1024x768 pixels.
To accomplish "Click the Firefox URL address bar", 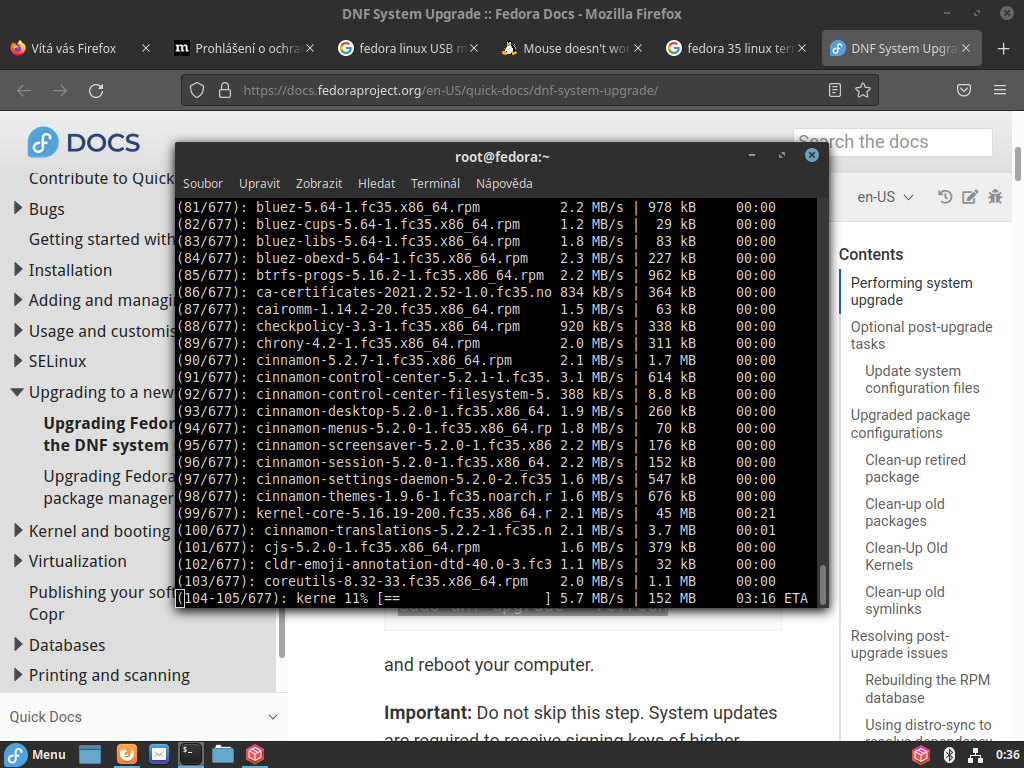I will (x=529, y=90).
